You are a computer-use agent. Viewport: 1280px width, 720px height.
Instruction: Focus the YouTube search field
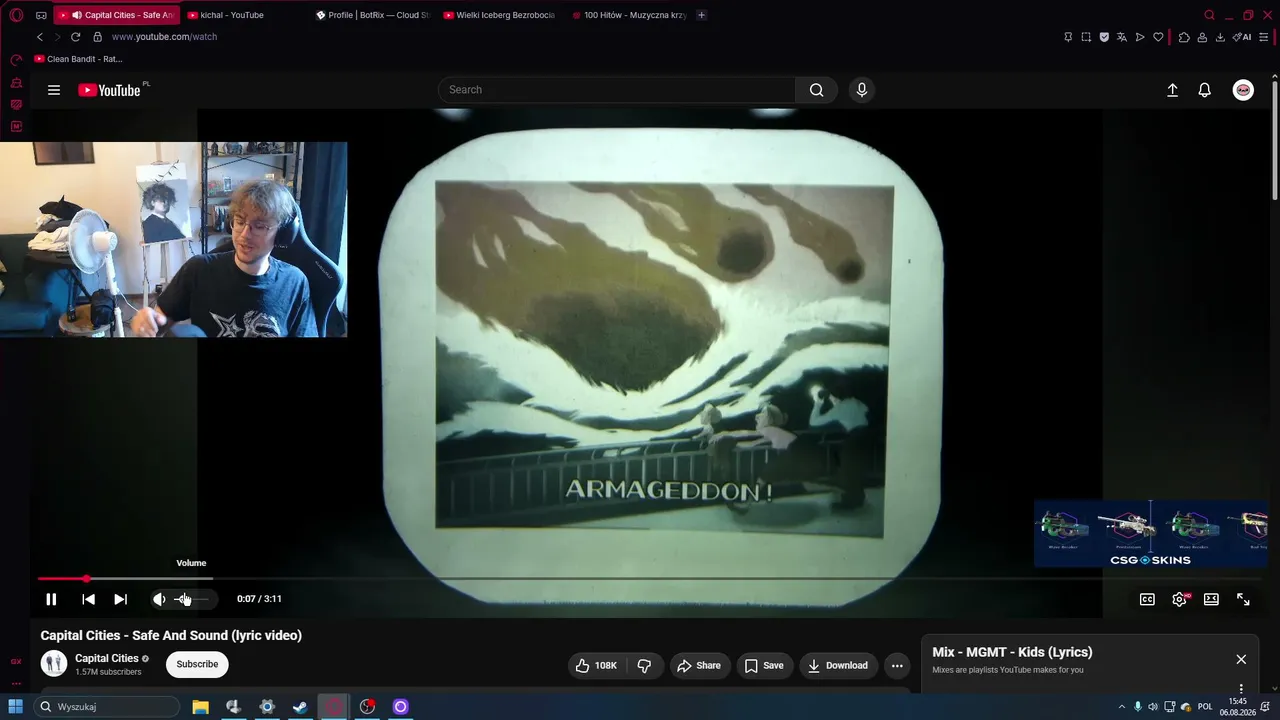point(617,90)
